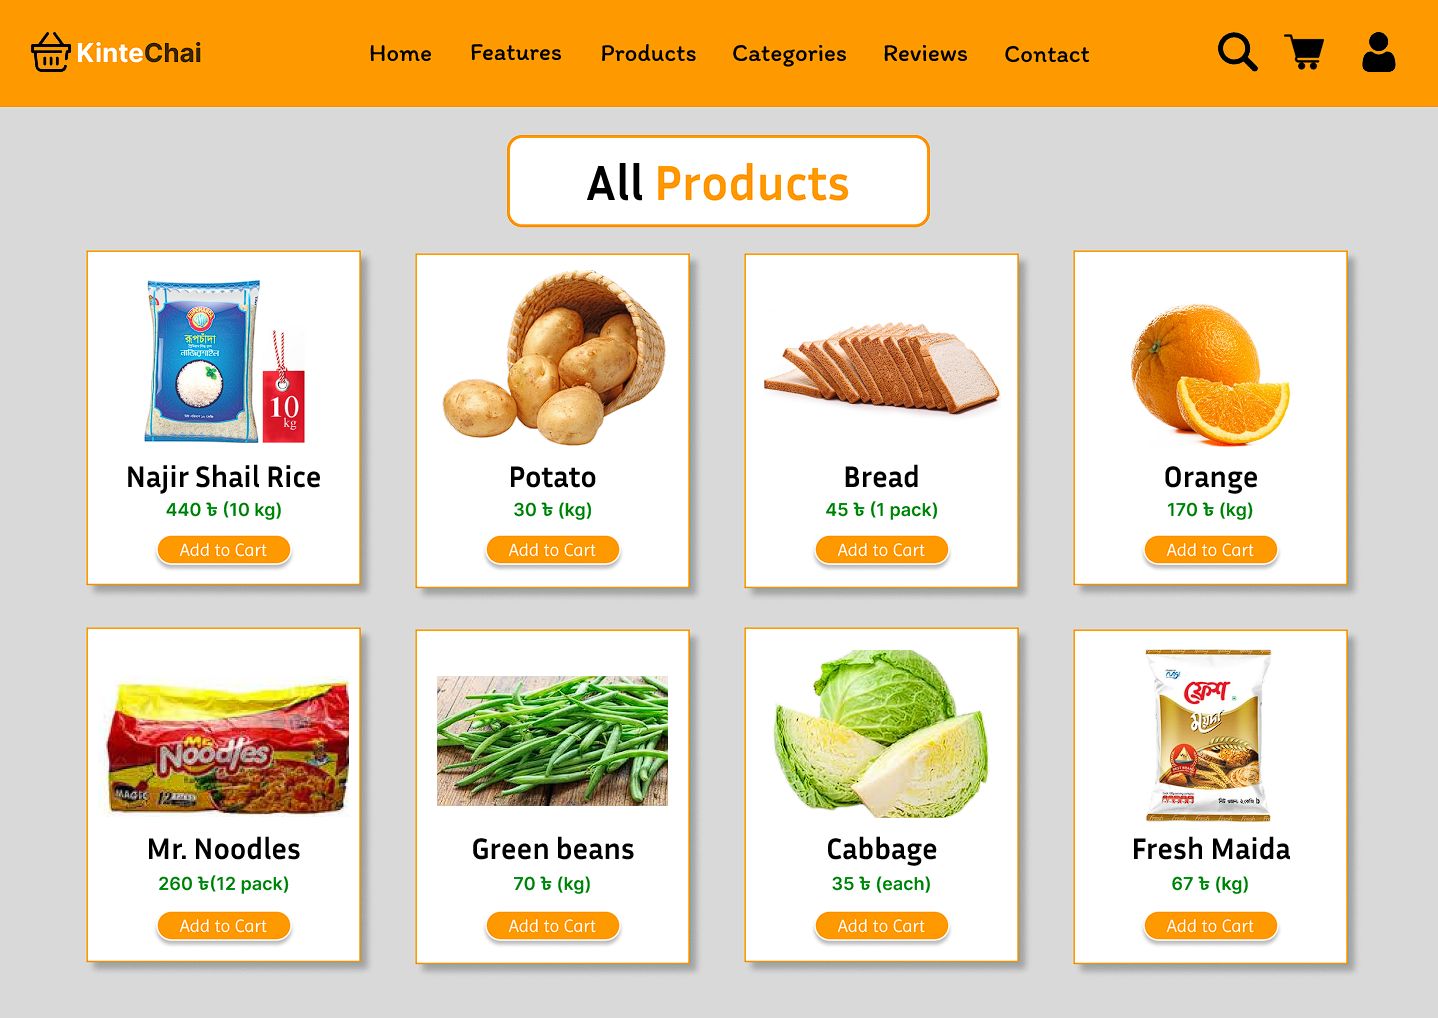Open the user account icon
This screenshot has width=1438, height=1018.
click(1378, 52)
